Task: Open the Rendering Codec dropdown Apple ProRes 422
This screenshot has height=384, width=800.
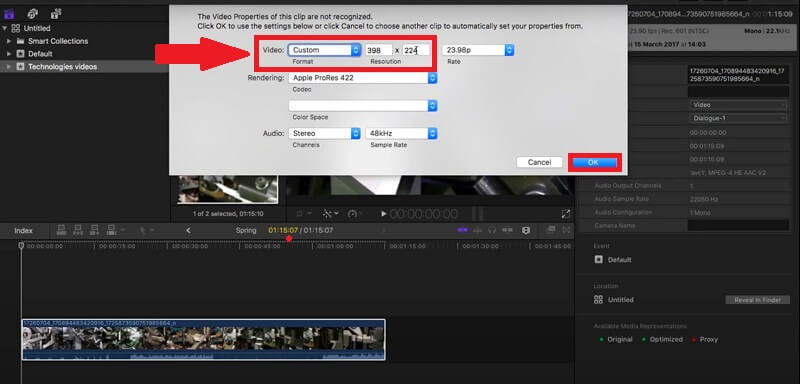Action: 363,78
